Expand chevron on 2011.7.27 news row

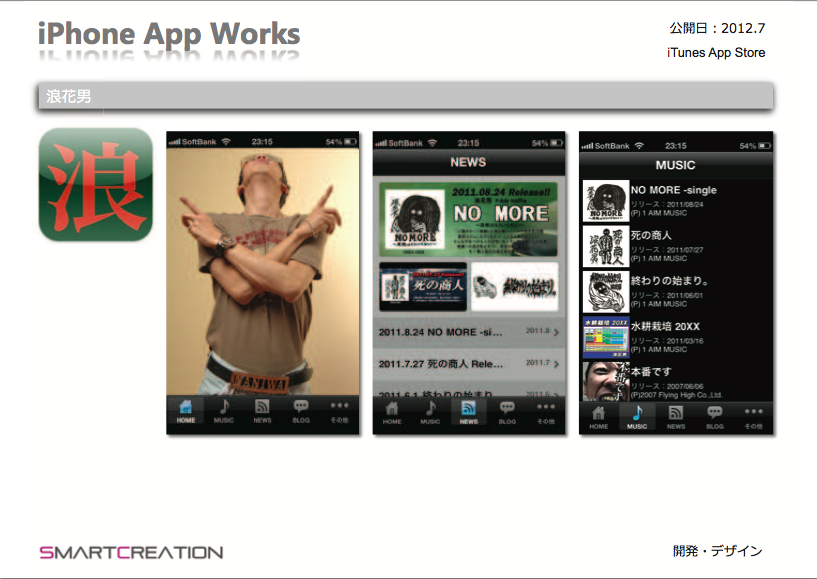(x=557, y=364)
